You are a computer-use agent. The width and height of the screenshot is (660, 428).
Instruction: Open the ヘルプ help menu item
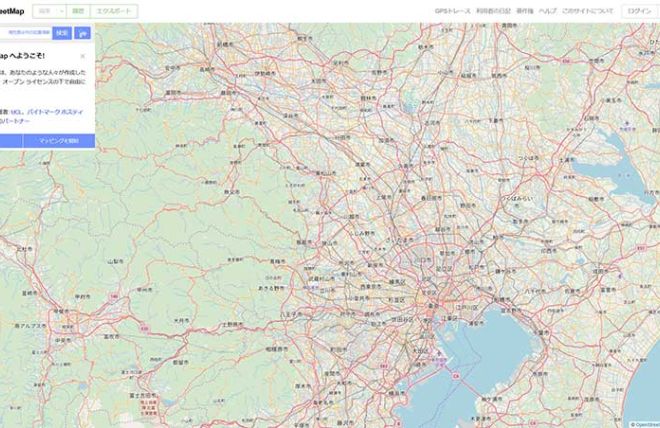point(547,10)
